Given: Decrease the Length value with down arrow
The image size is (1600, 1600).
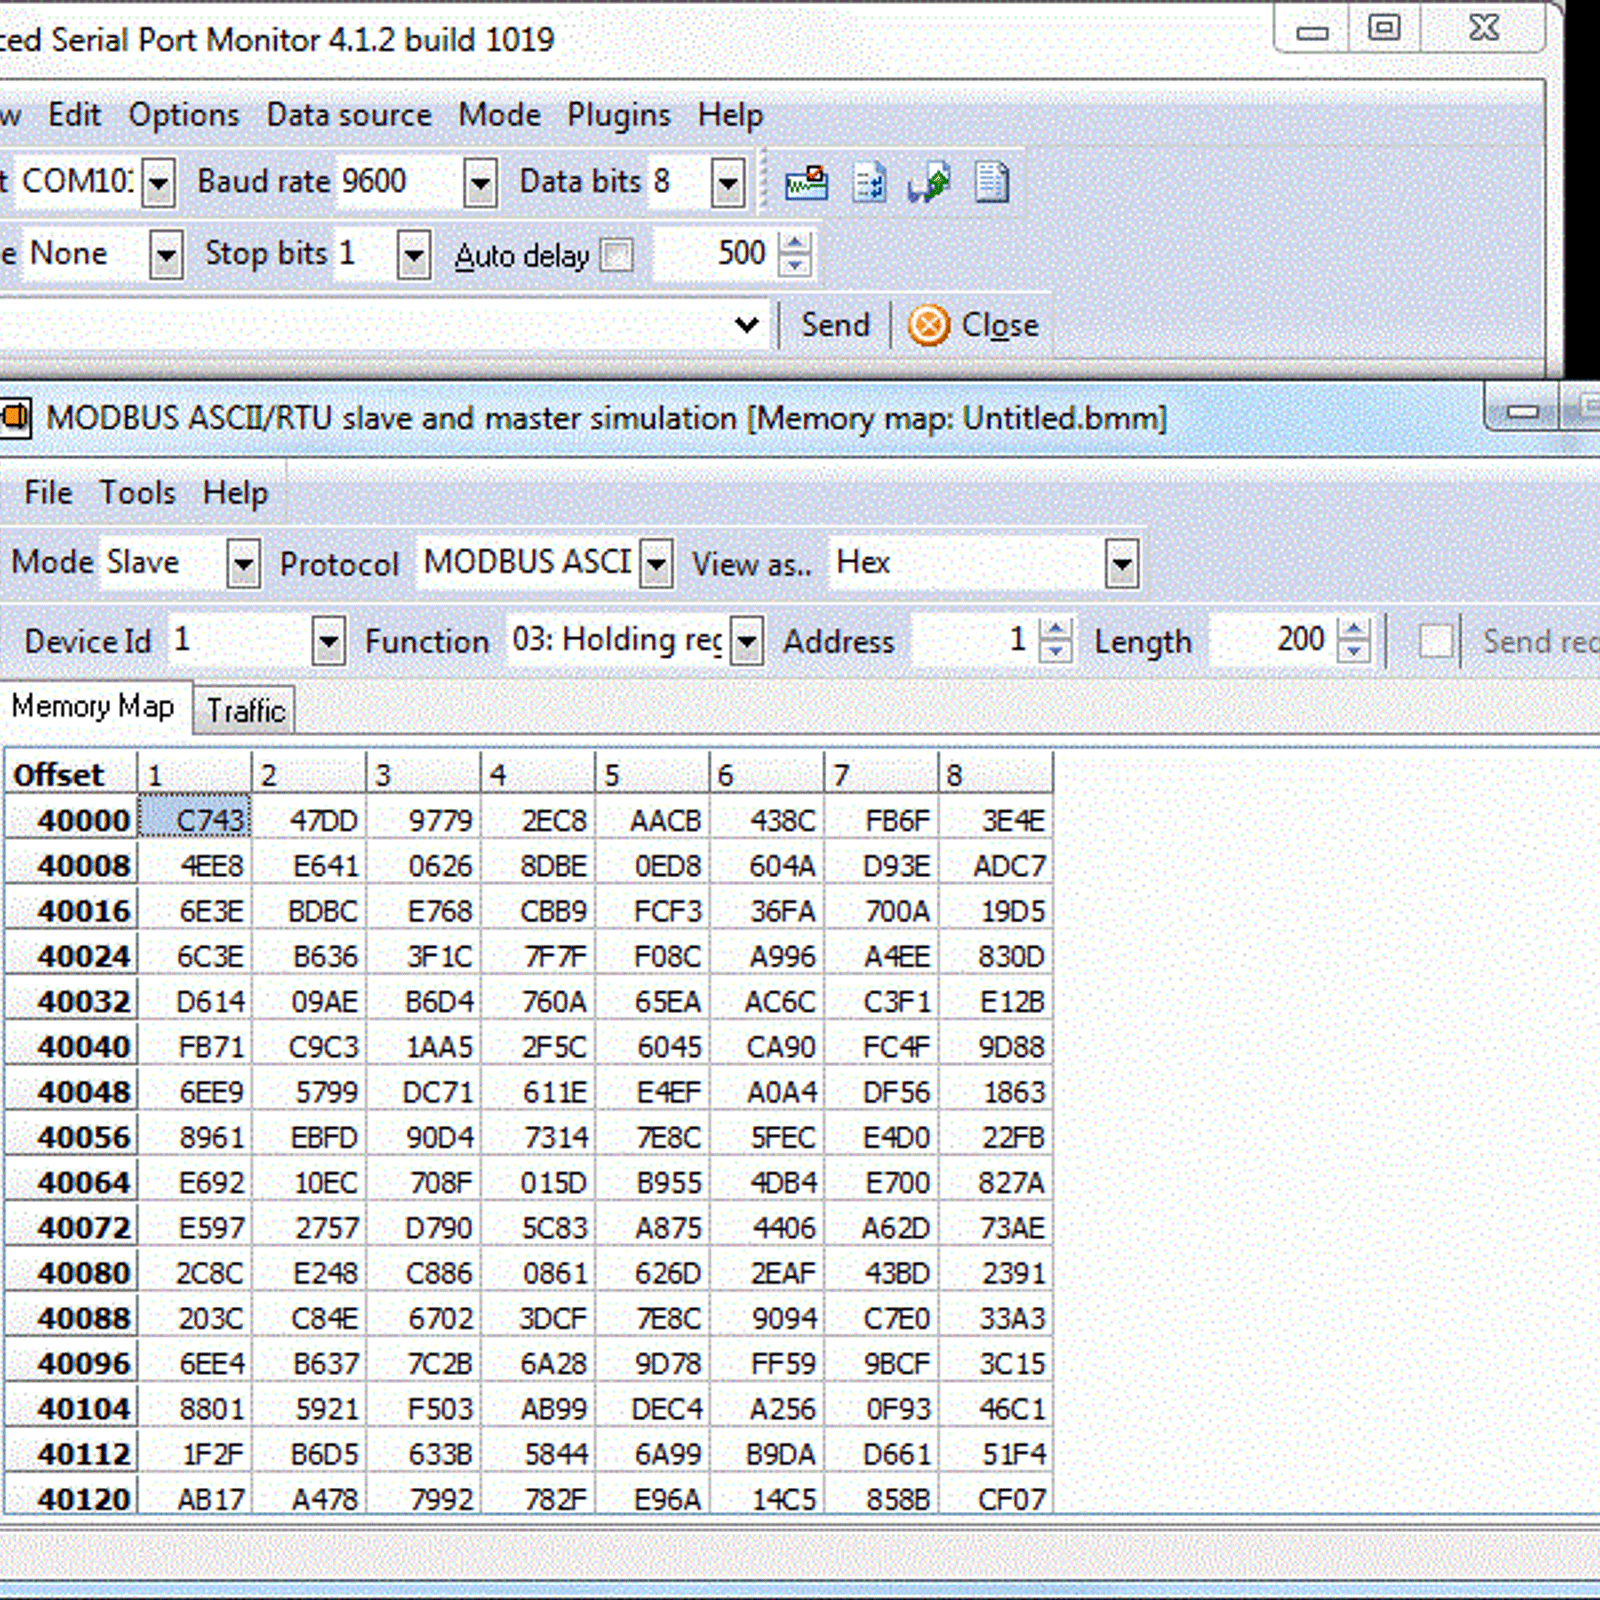Looking at the screenshot, I should click(x=1354, y=651).
